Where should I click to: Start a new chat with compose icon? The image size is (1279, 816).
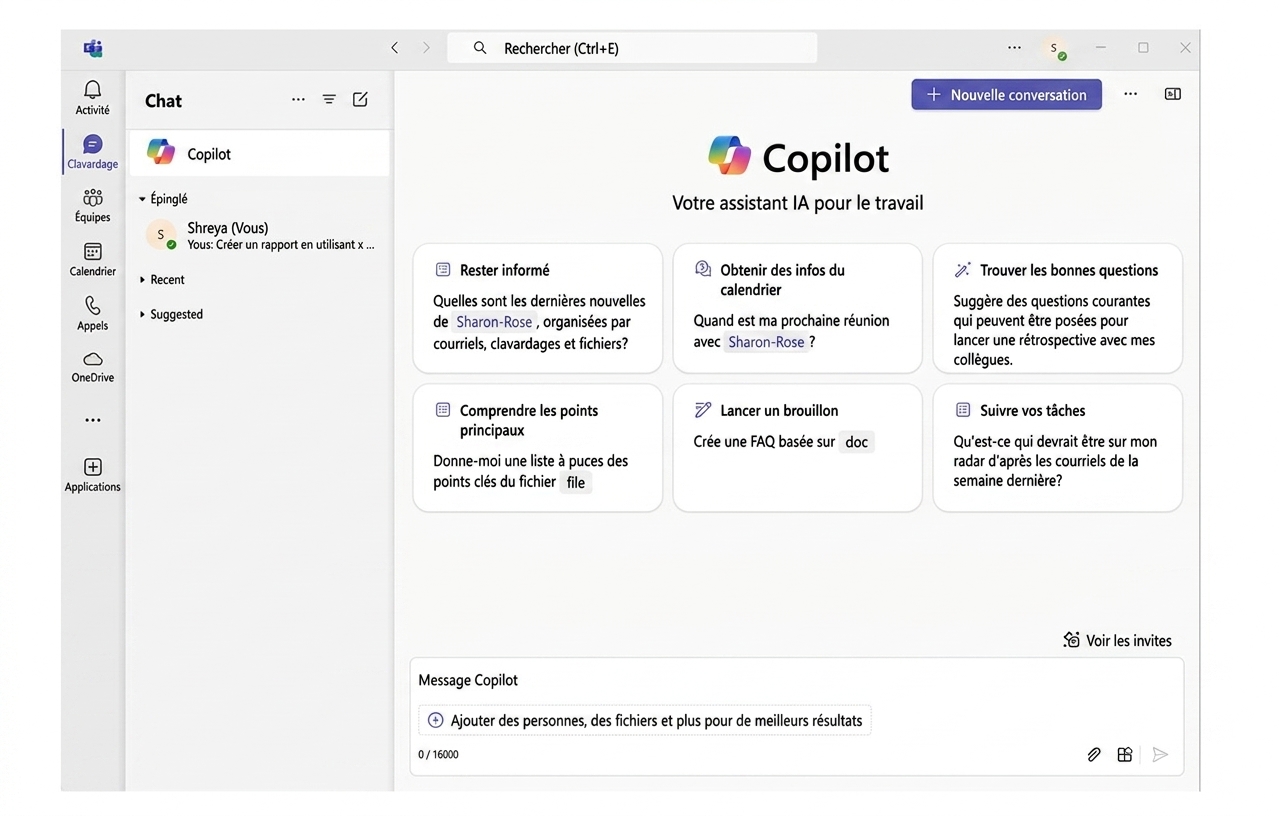[x=360, y=99]
